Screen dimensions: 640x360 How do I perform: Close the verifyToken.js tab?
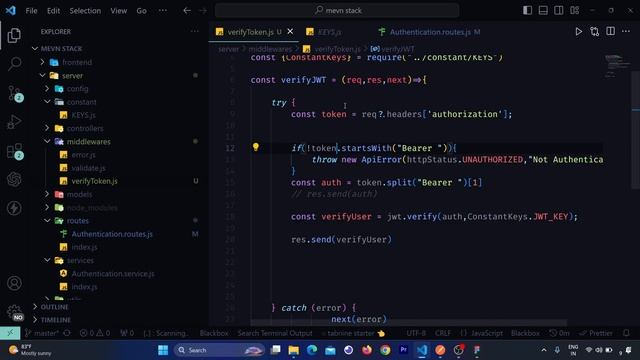click(290, 31)
